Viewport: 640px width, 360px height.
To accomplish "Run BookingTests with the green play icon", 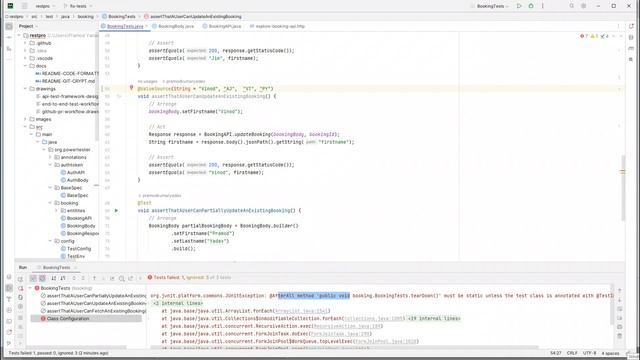I will point(519,6).
